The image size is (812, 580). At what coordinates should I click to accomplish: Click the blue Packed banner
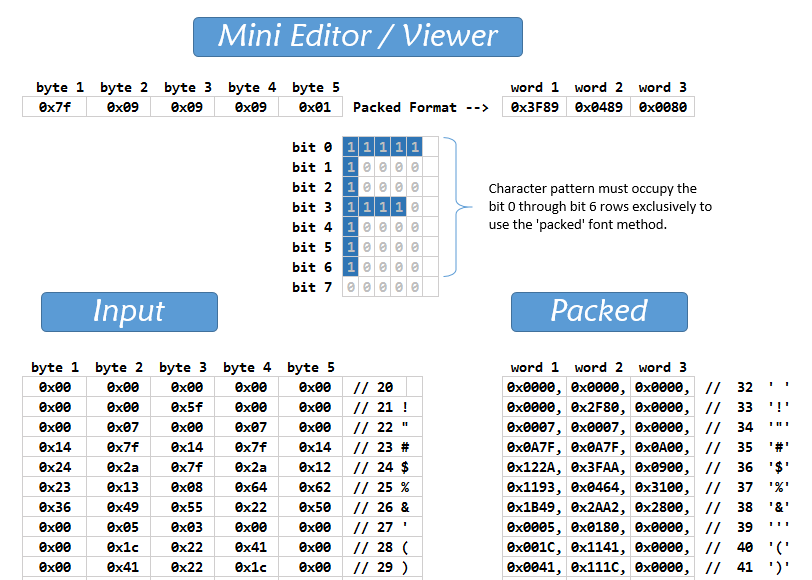point(599,311)
